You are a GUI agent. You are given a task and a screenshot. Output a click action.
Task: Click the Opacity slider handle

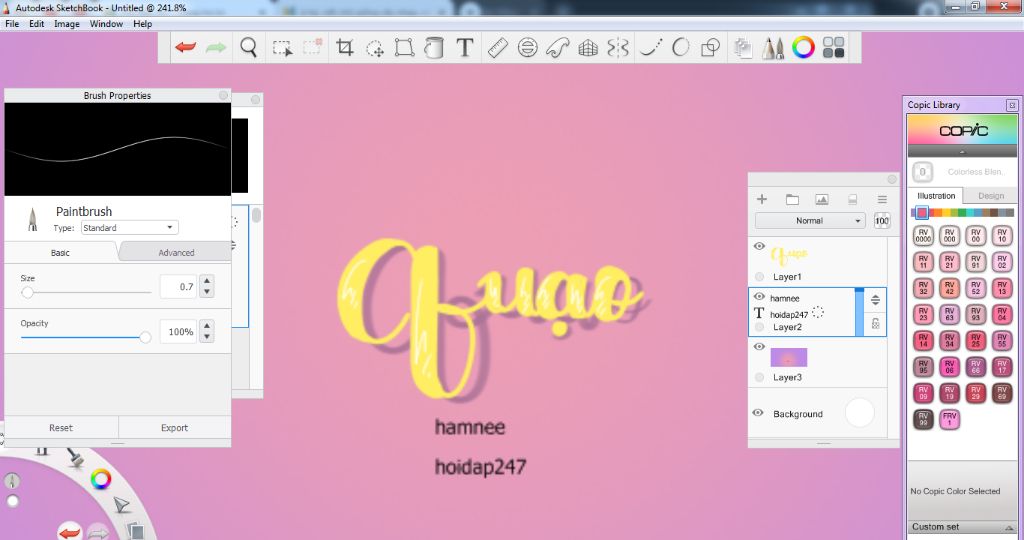click(x=145, y=337)
